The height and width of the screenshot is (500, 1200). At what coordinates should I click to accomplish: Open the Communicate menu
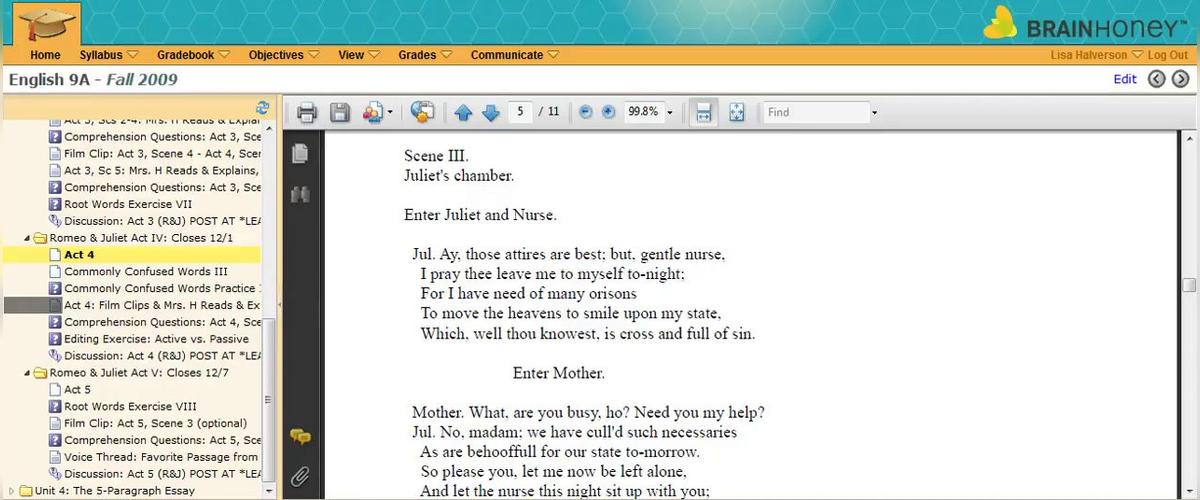click(x=514, y=55)
